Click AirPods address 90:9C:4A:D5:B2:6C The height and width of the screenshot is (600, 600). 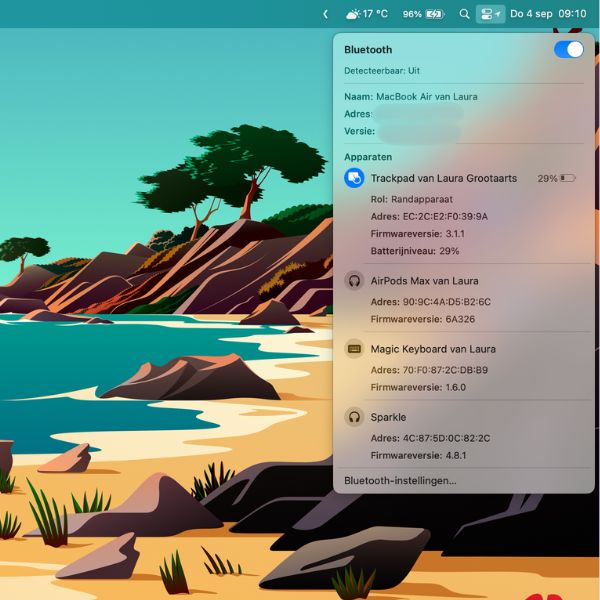[430, 302]
